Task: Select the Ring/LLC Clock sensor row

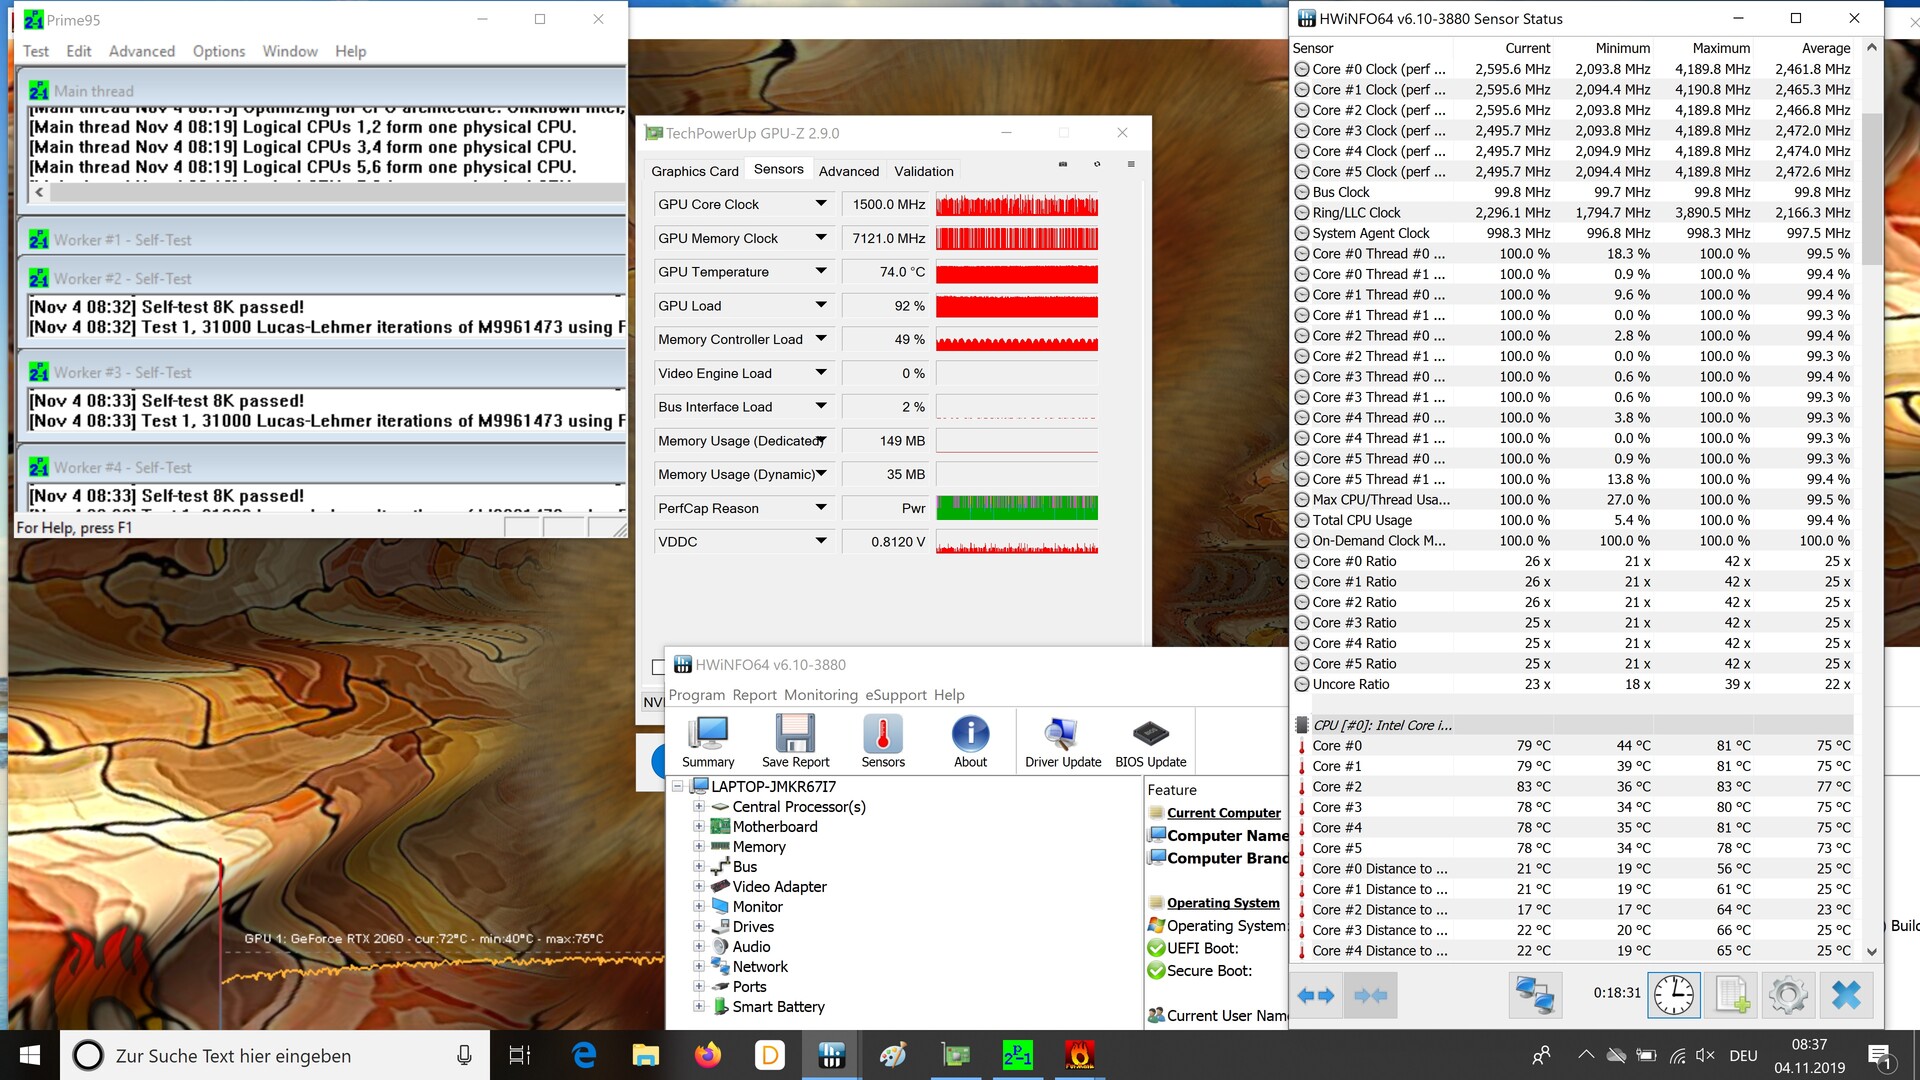Action: [x=1572, y=213]
